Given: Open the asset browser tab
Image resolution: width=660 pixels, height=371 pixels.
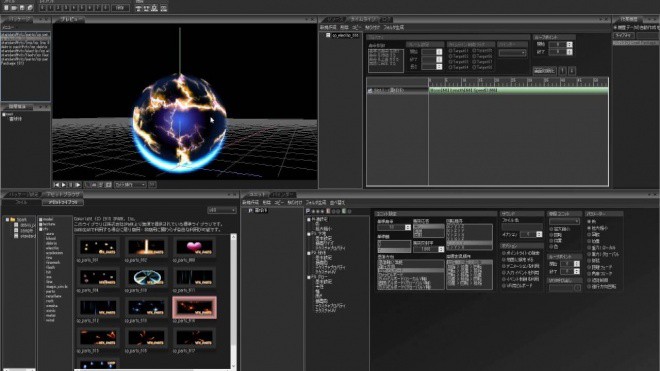Looking at the screenshot, I should click(x=63, y=195).
